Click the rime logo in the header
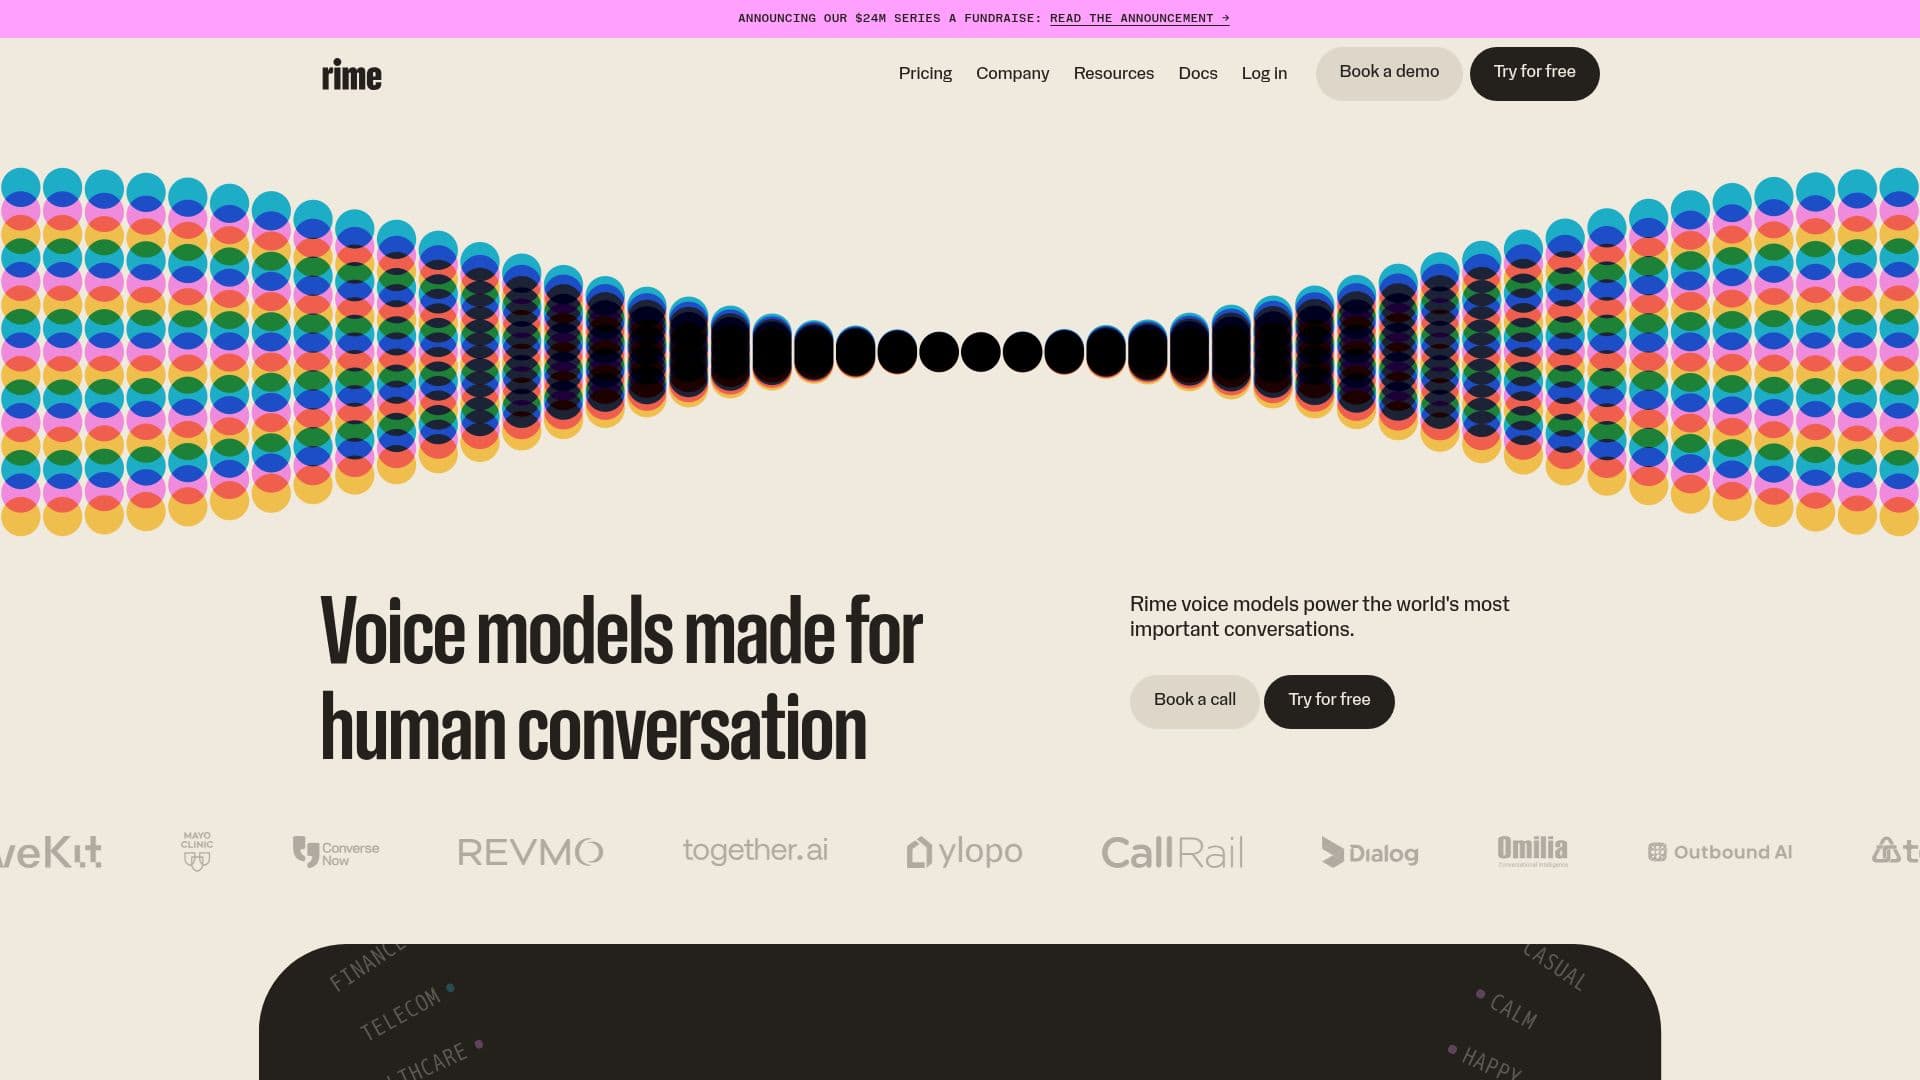The image size is (1920, 1080). 351,74
